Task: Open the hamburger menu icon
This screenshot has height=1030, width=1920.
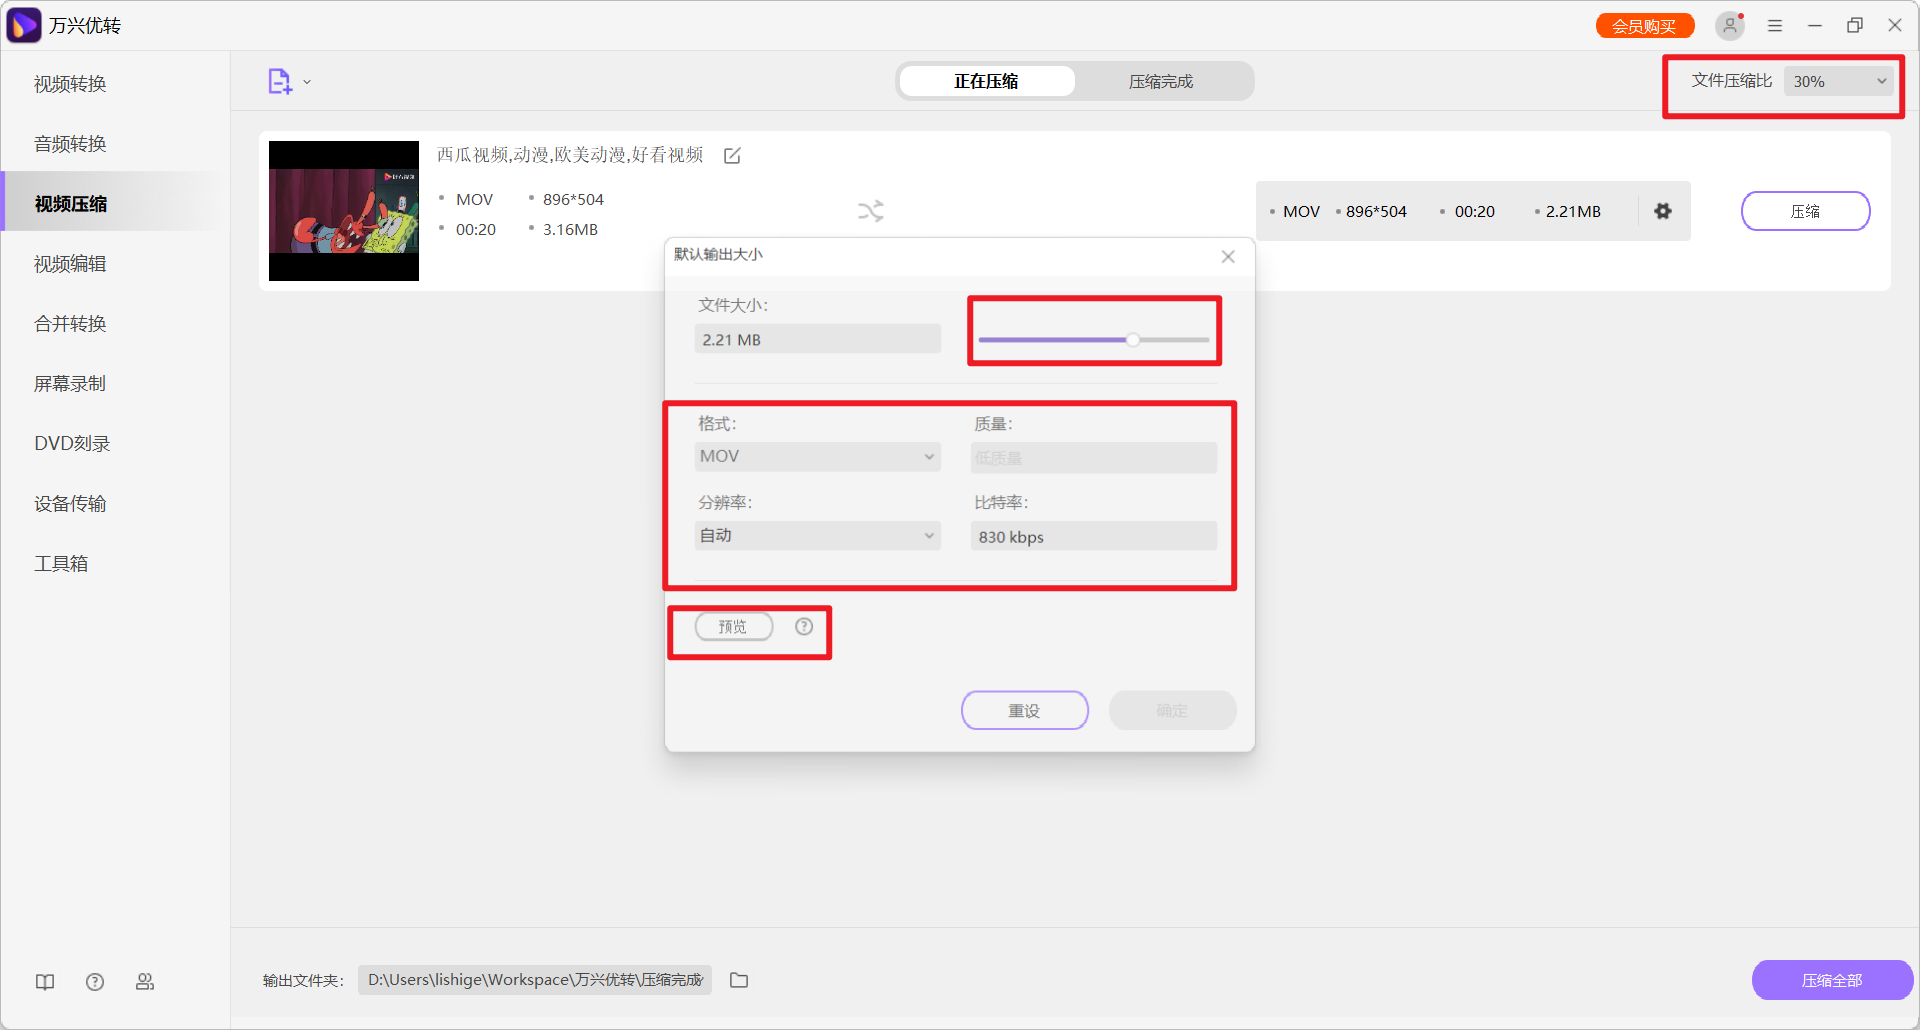Action: tap(1775, 26)
